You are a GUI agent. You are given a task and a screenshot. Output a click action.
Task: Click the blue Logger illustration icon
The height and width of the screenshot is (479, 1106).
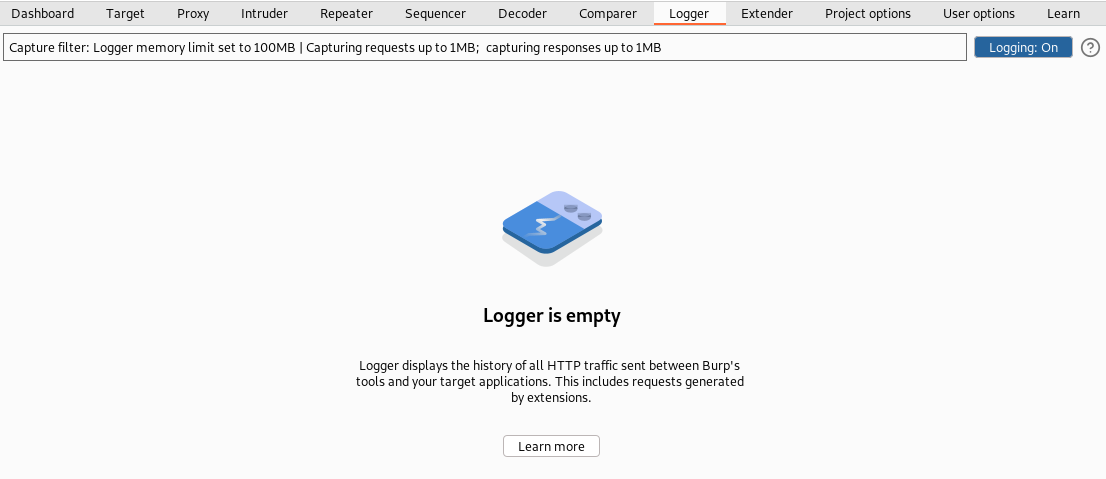(x=552, y=229)
